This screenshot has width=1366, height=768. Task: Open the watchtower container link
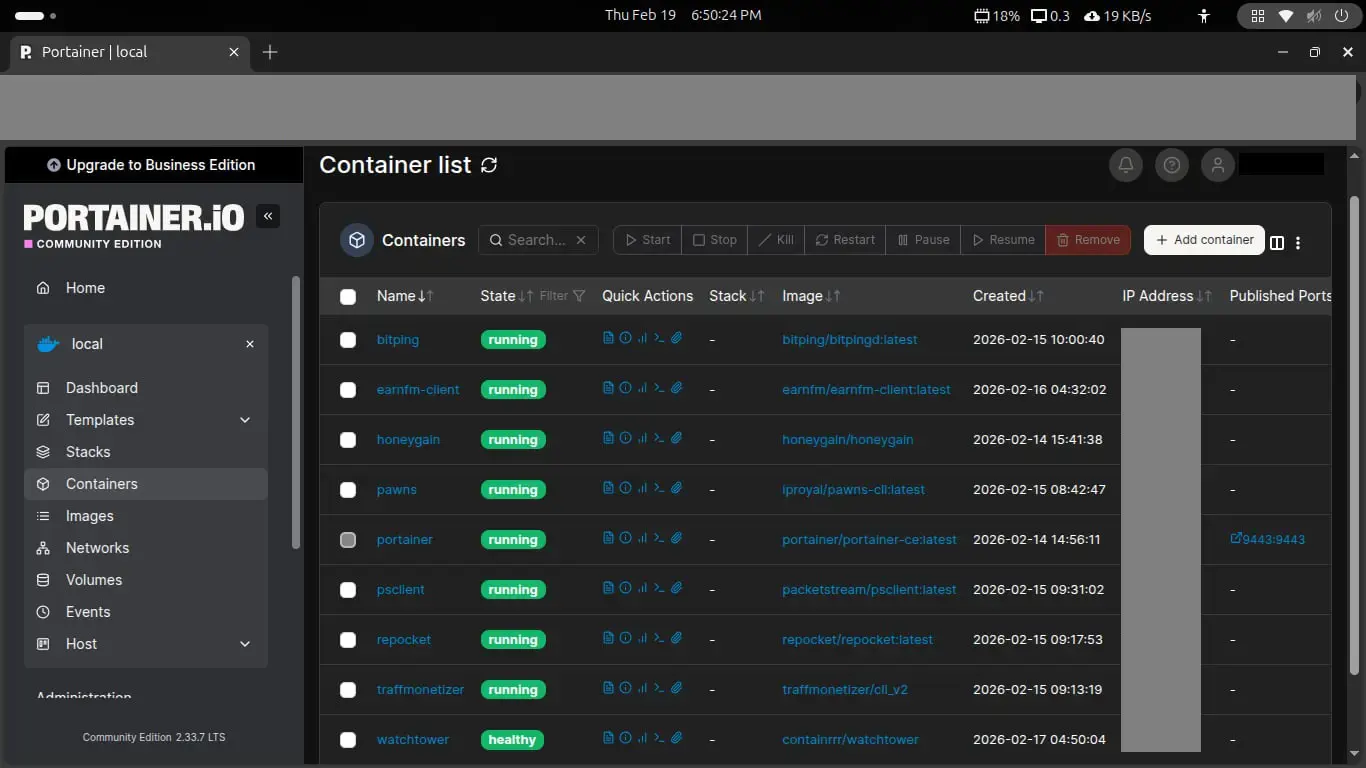[x=413, y=740]
